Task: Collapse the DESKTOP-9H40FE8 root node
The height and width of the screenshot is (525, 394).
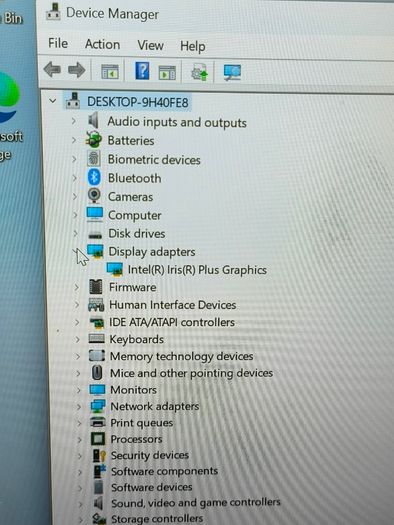Action: (53, 101)
